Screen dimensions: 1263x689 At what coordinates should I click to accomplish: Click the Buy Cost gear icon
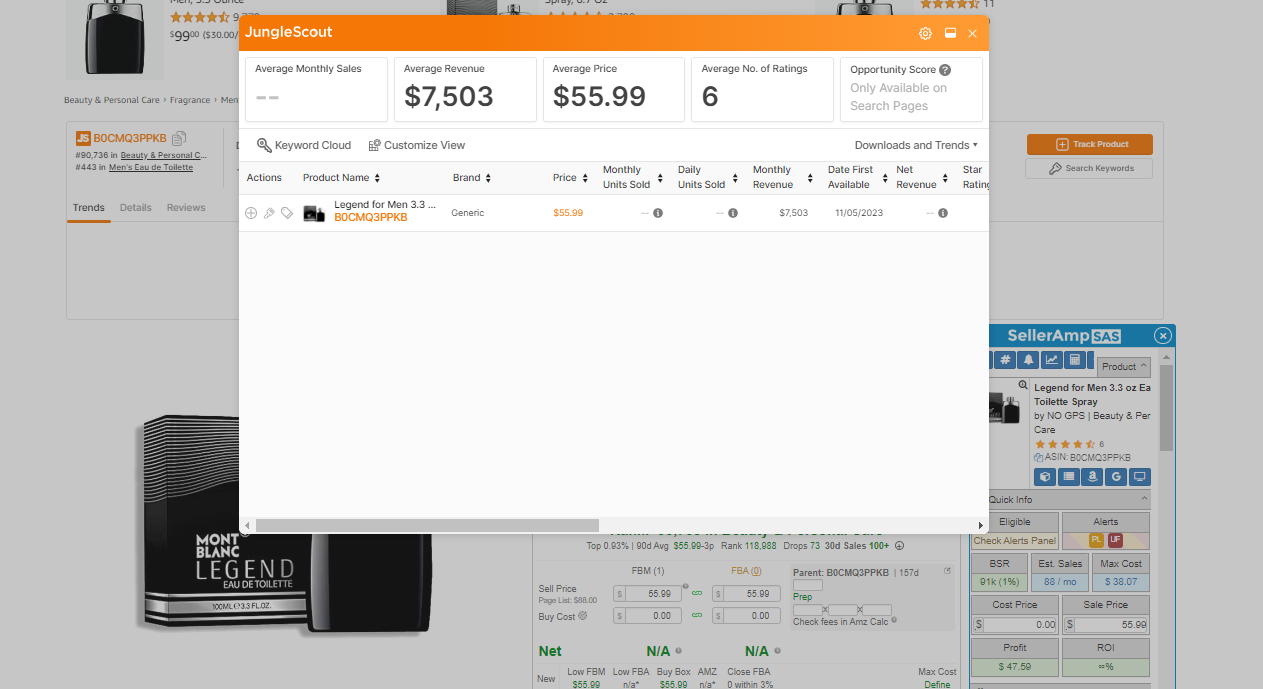(x=583, y=616)
